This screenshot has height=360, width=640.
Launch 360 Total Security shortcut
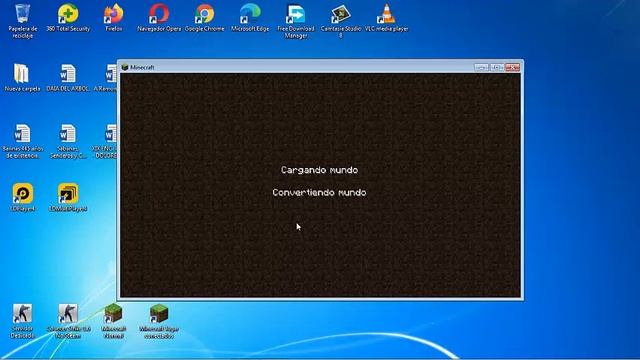click(x=68, y=18)
